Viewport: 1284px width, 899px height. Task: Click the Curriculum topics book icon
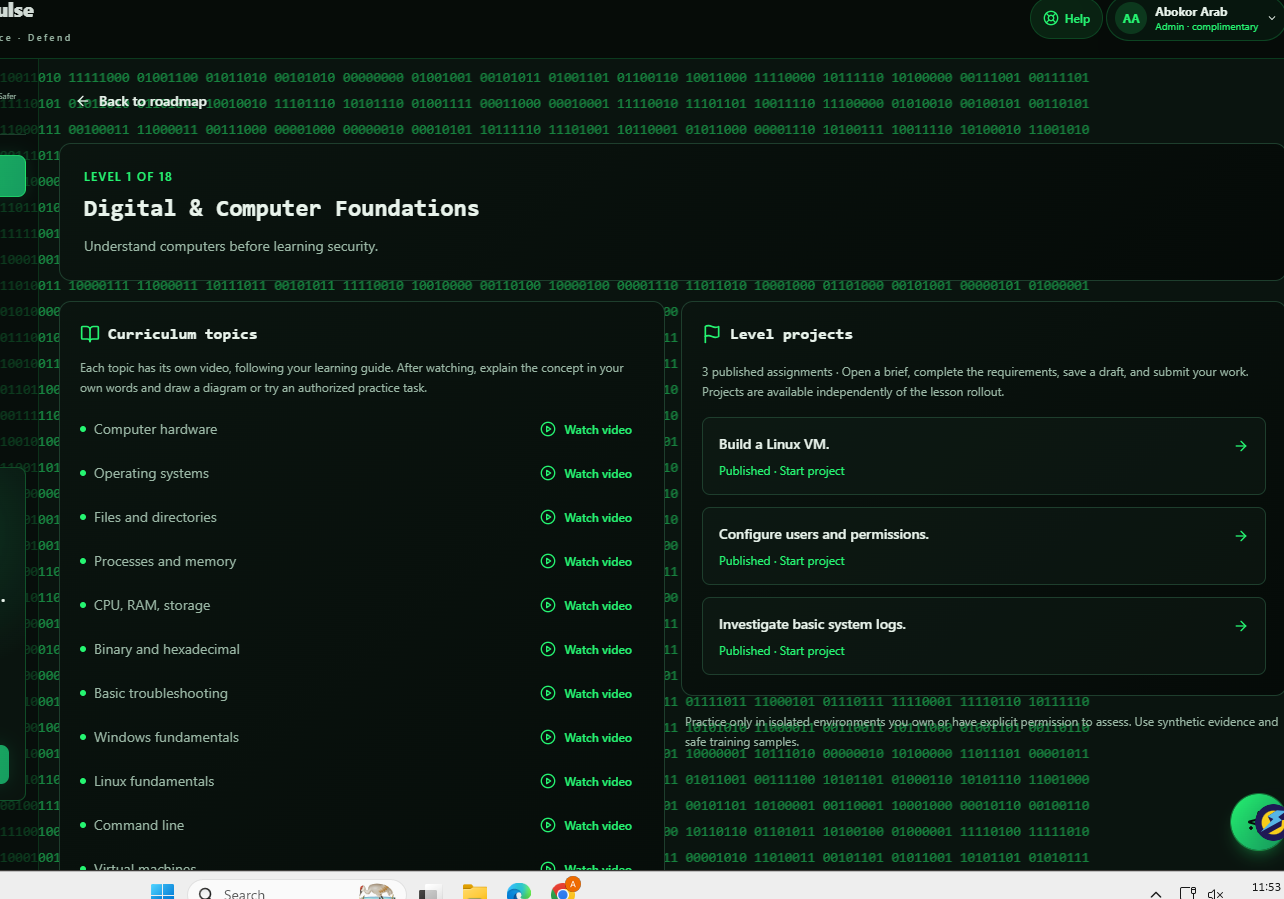90,334
